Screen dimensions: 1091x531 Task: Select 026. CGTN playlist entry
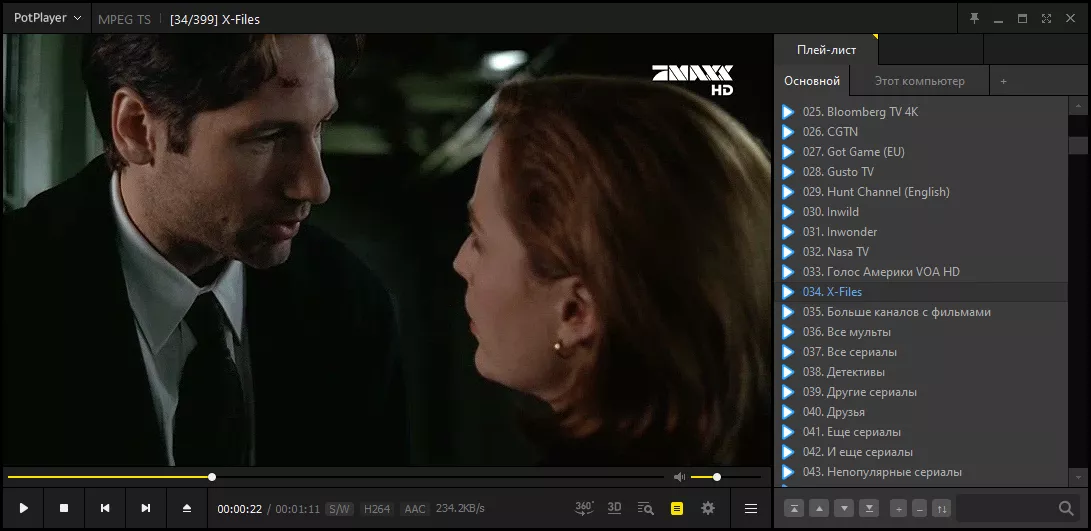tap(921, 132)
